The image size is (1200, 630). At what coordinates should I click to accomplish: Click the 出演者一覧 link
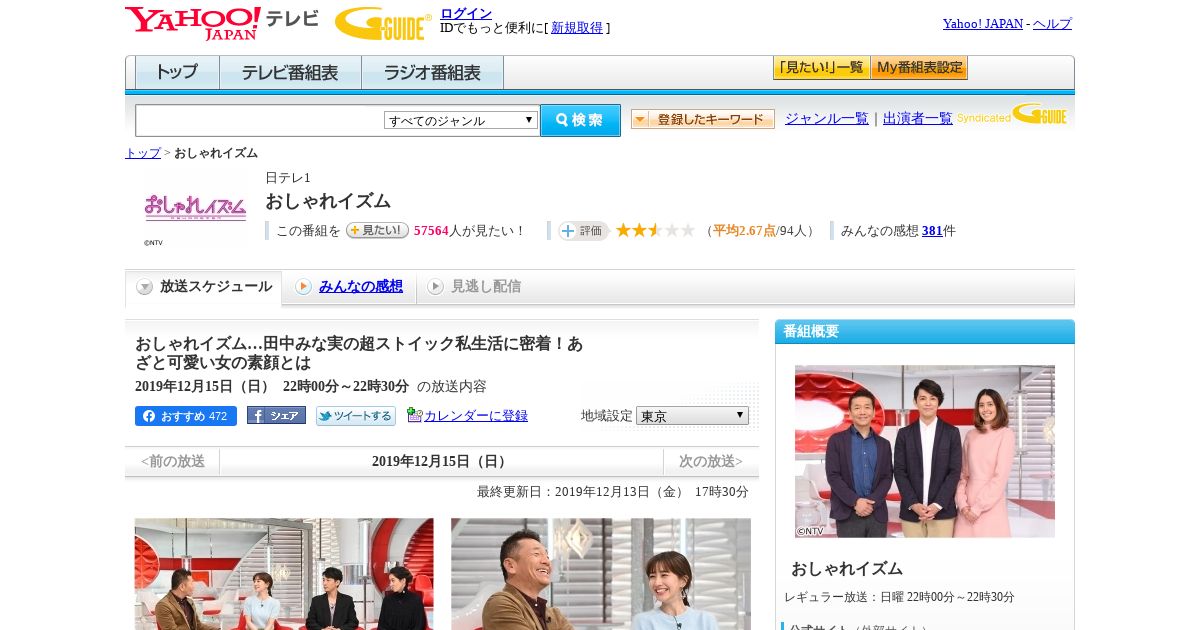(x=918, y=119)
